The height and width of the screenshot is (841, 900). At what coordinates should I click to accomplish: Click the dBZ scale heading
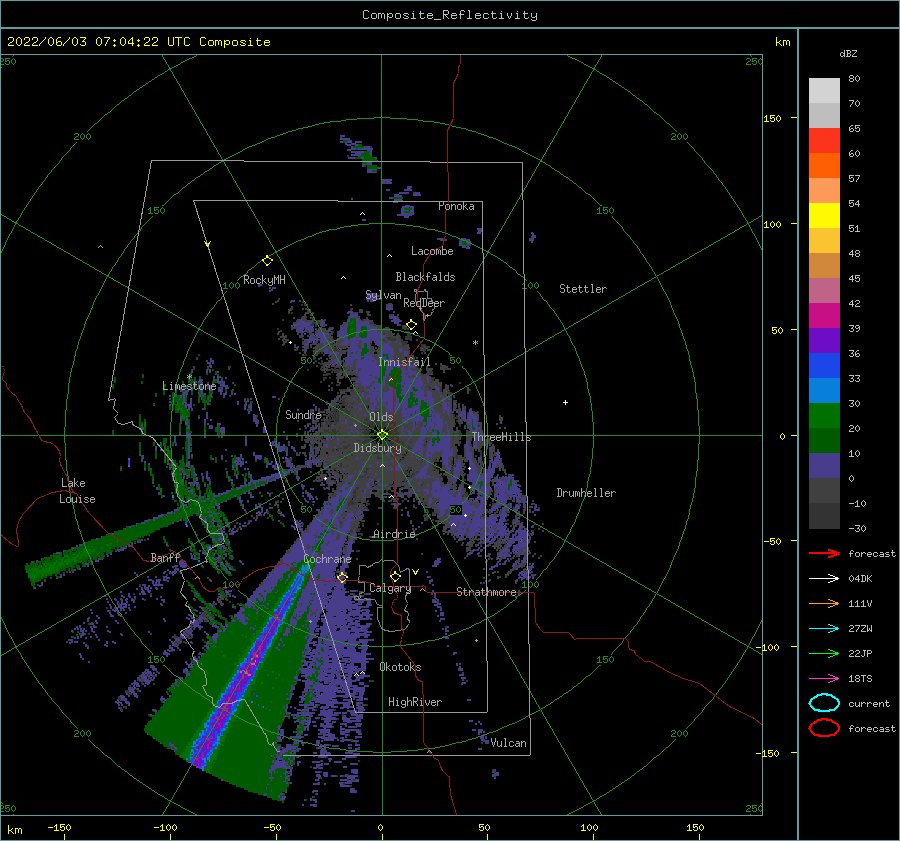click(848, 53)
